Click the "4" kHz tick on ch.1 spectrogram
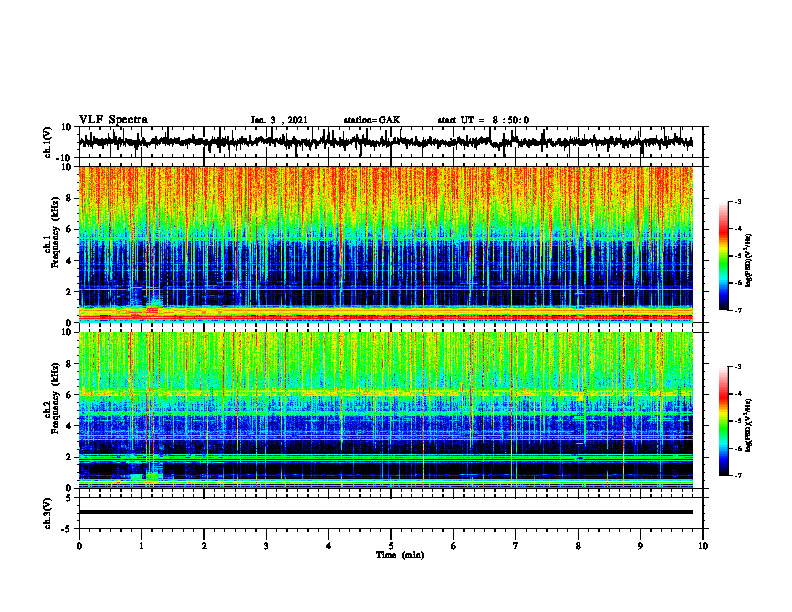792x612 pixels. click(x=69, y=261)
